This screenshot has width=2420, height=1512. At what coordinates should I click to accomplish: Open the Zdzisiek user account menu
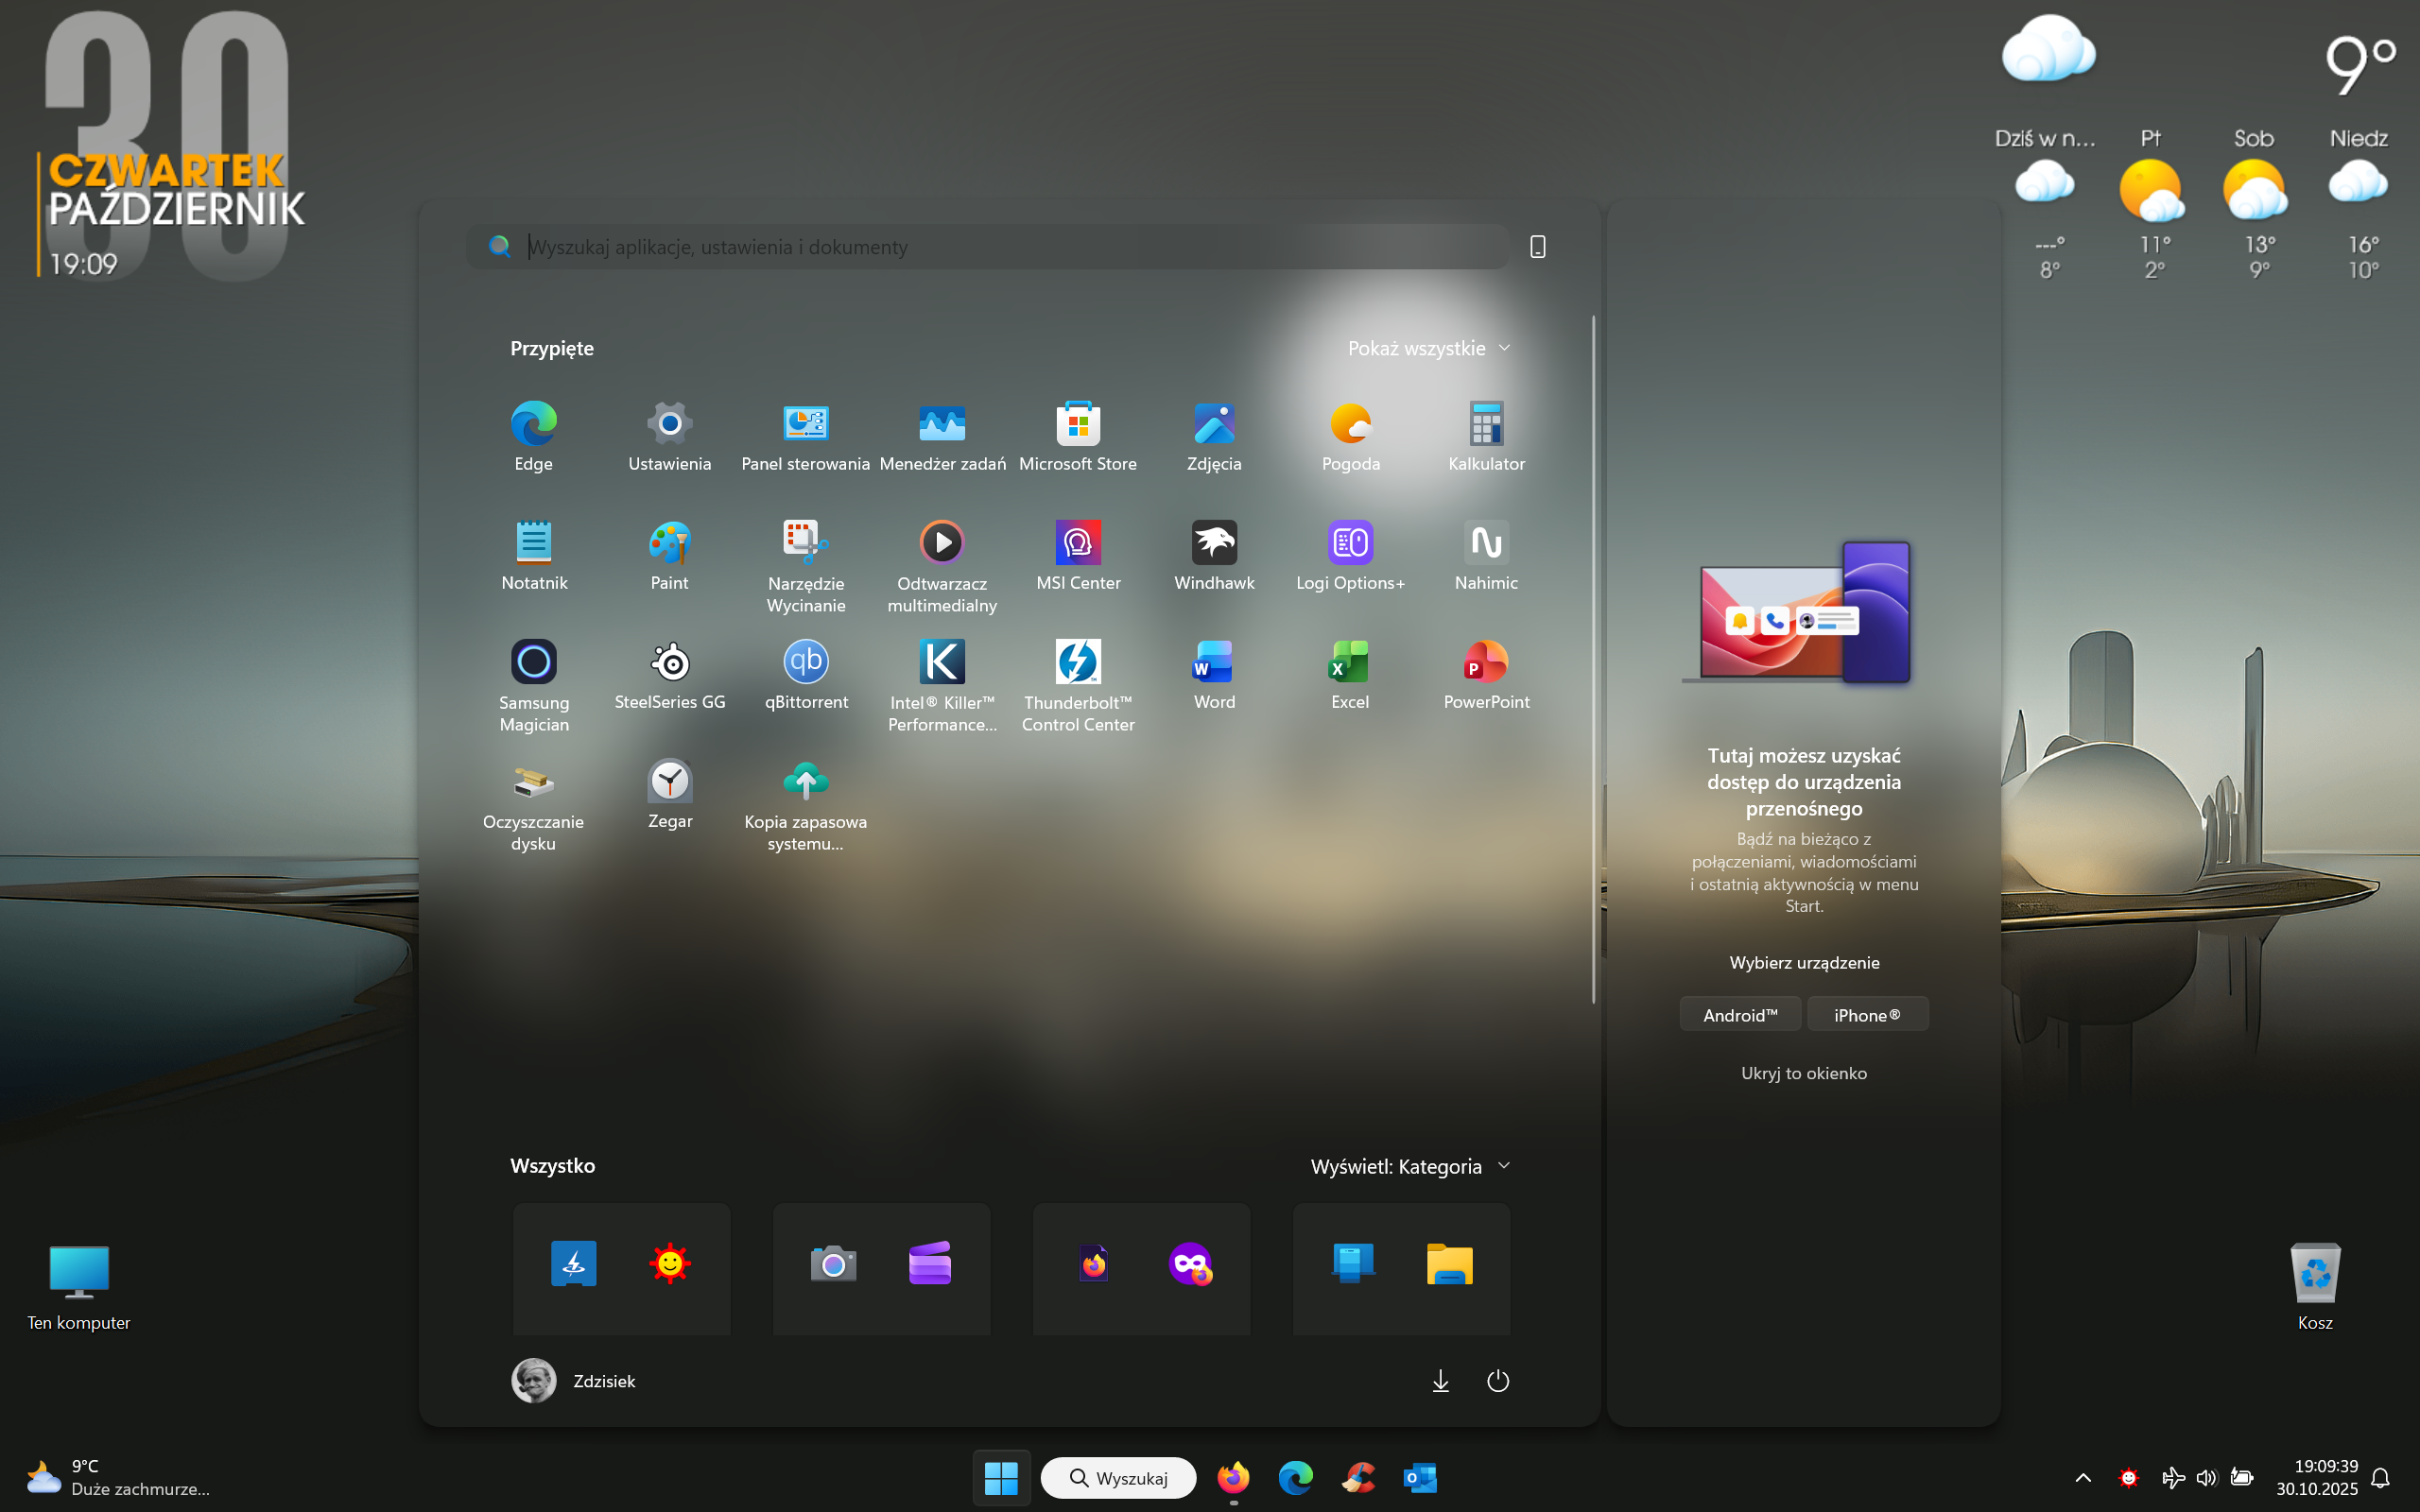pyautogui.click(x=574, y=1381)
